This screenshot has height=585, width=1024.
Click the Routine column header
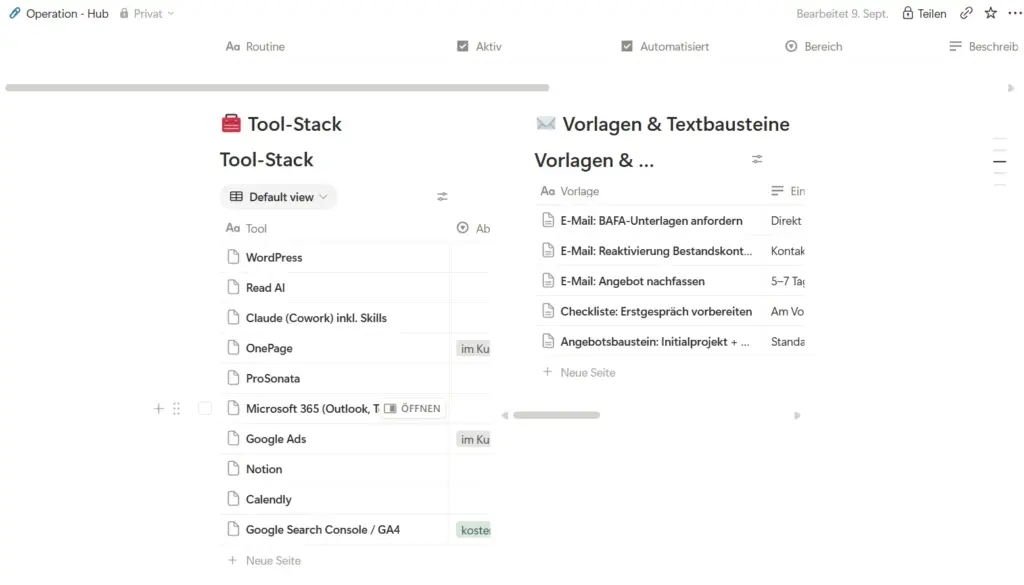[255, 46]
